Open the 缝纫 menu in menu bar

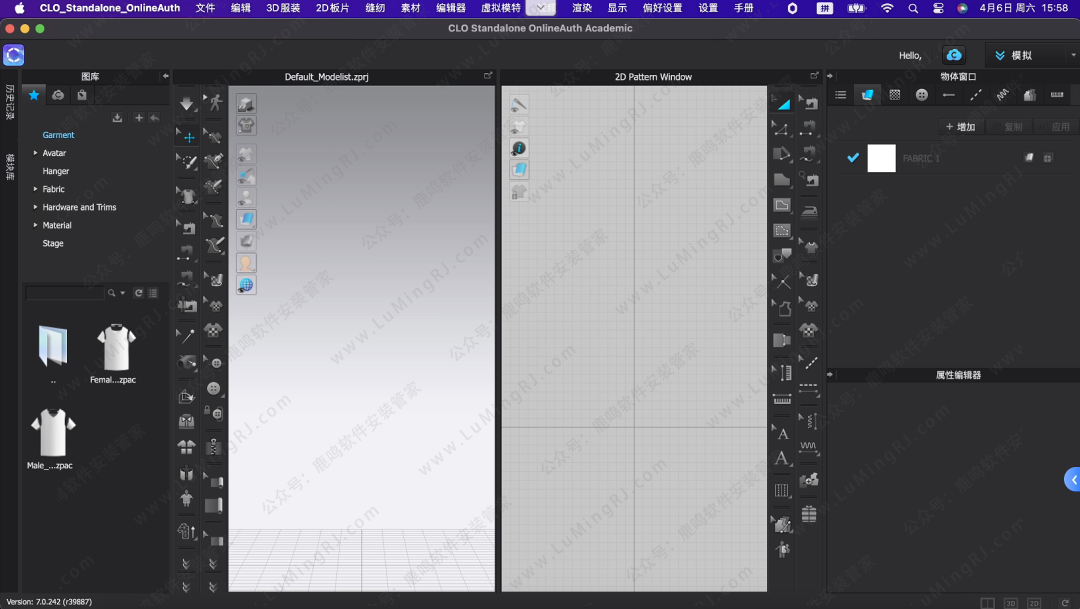coord(375,8)
